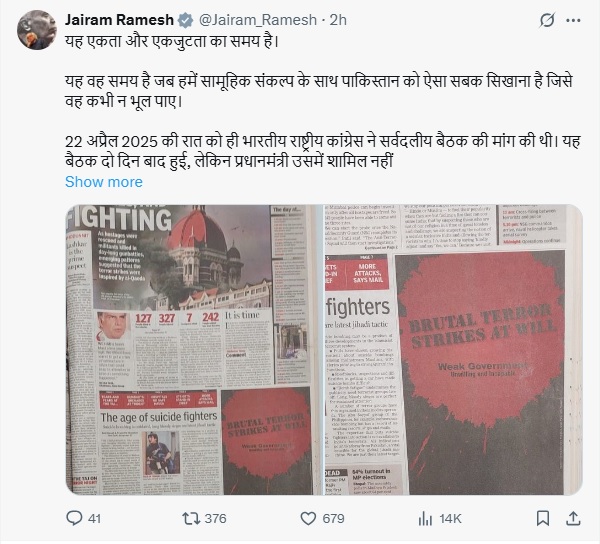Viewport: 600px width, 544px height.
Task: Click the 679 likes count
Action: (x=333, y=519)
